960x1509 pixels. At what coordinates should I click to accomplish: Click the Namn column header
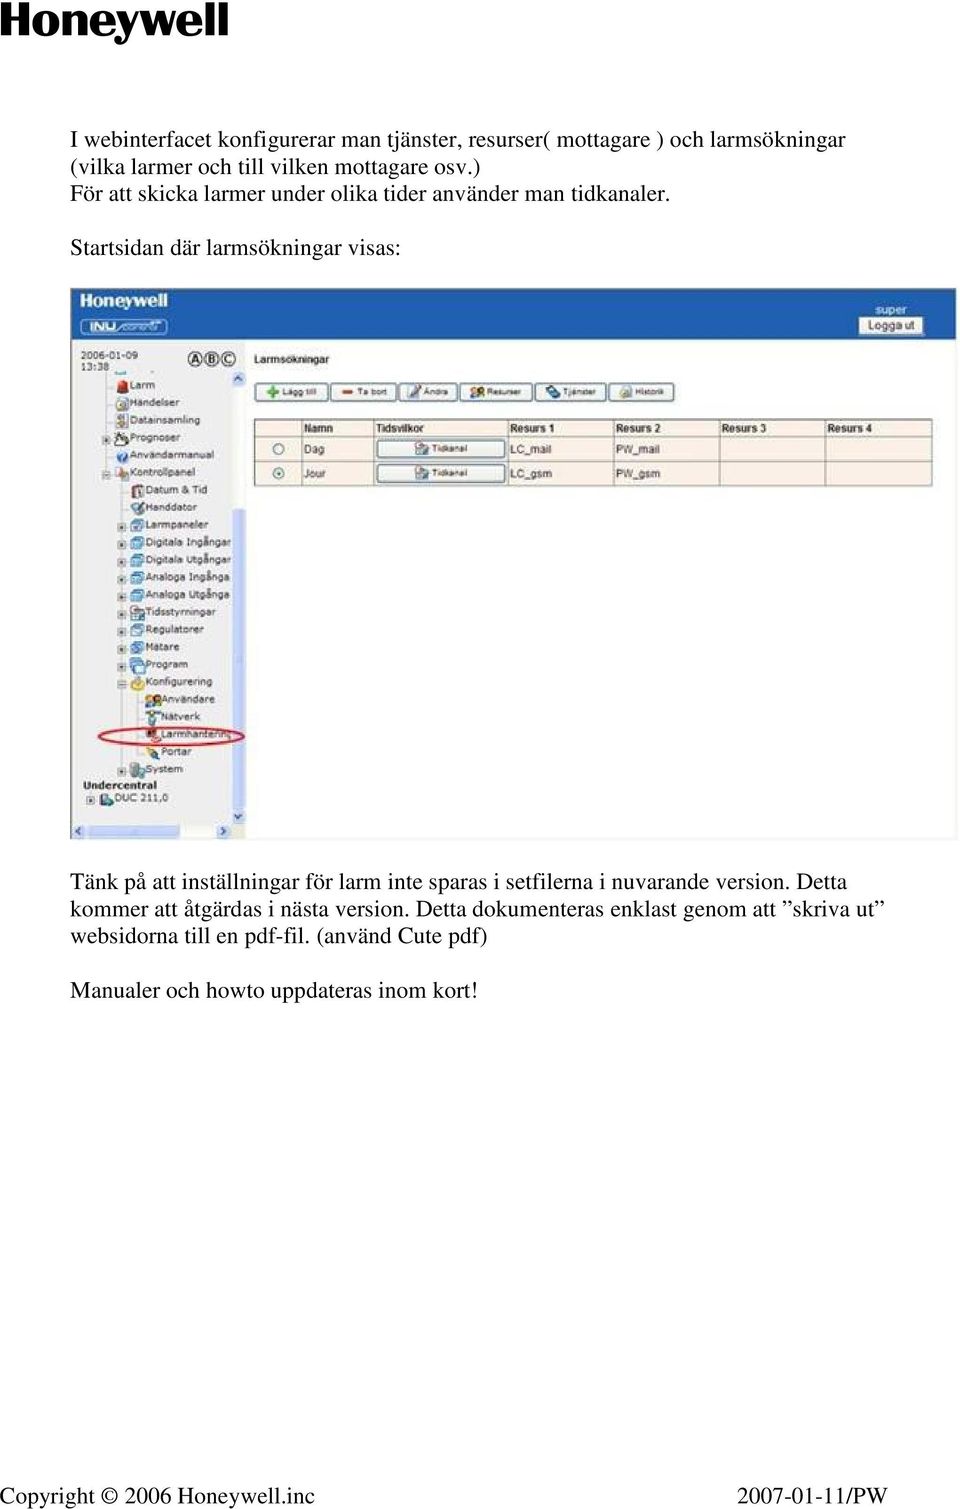coord(338,428)
